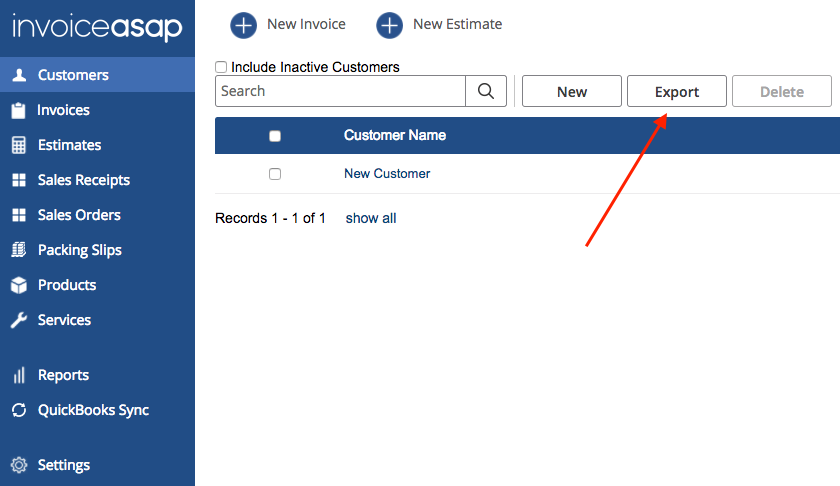Select Packing Slips in the sidebar
This screenshot has width=840, height=486.
click(79, 250)
